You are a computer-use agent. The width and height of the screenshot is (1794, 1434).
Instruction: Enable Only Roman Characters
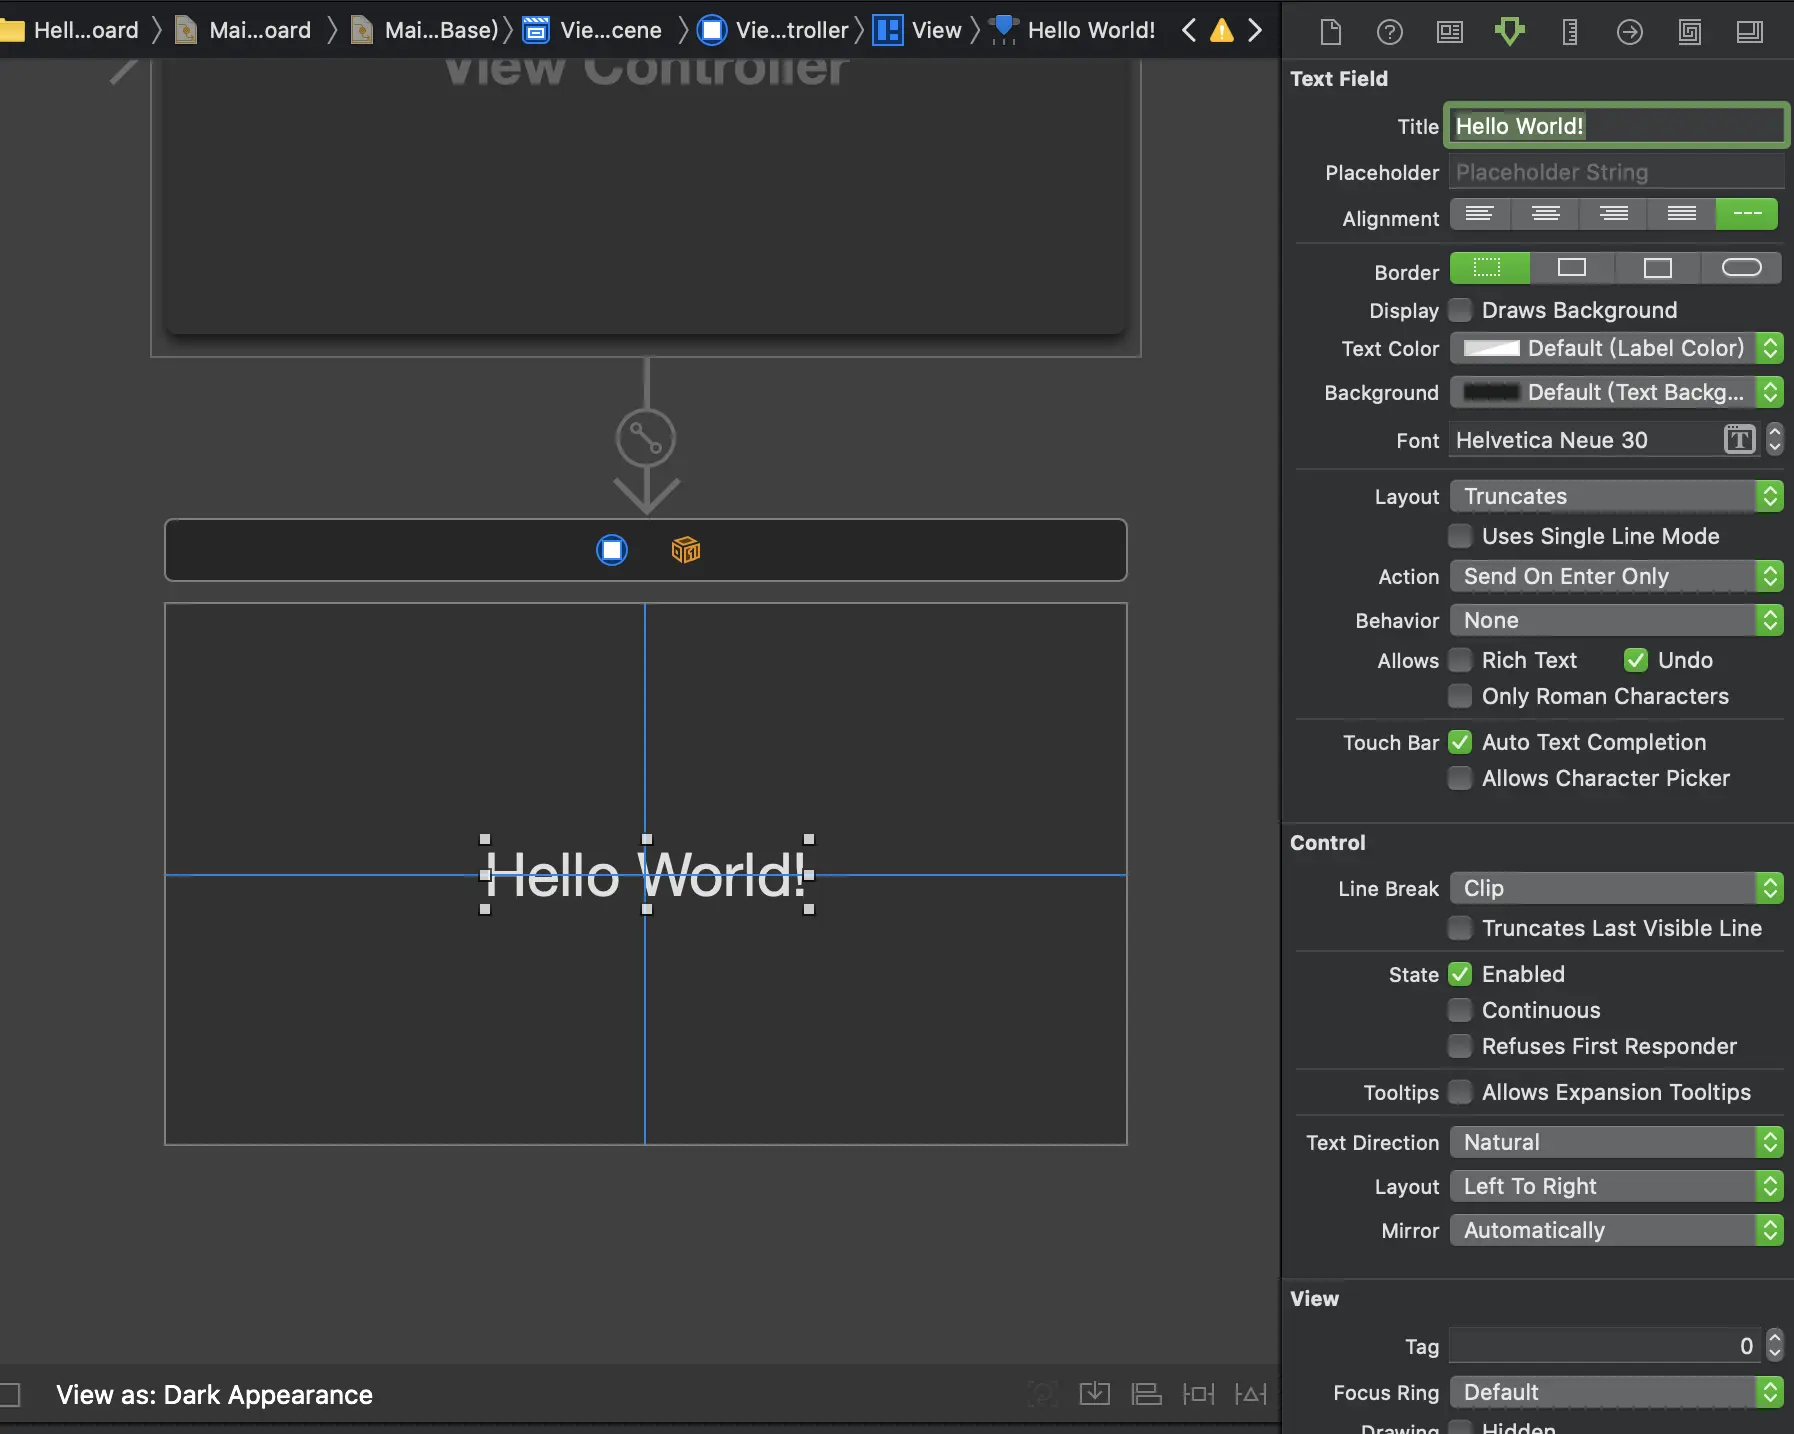tap(1461, 696)
